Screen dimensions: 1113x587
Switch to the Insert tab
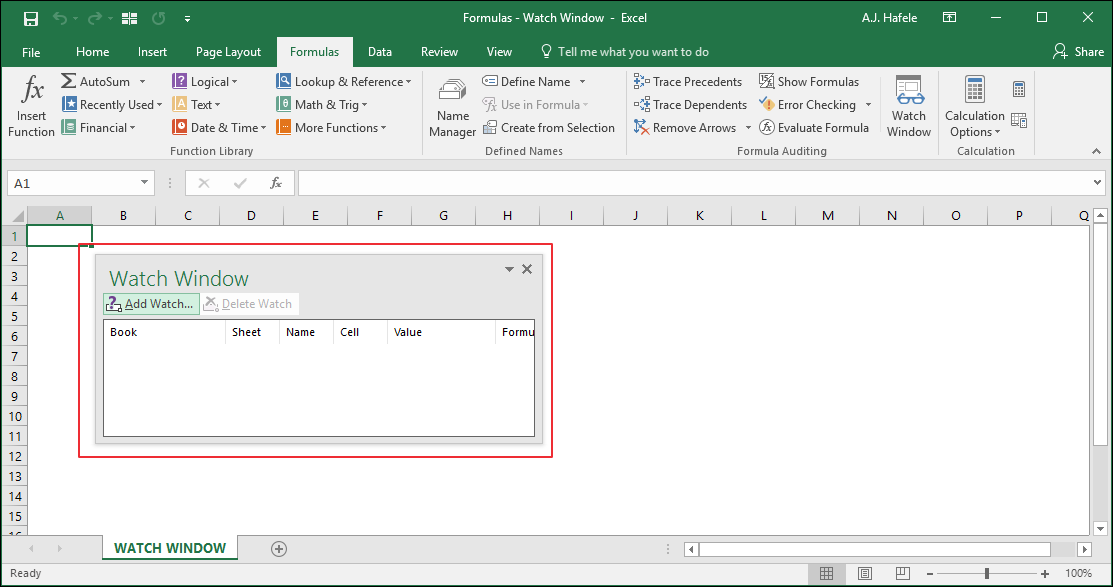tap(152, 52)
